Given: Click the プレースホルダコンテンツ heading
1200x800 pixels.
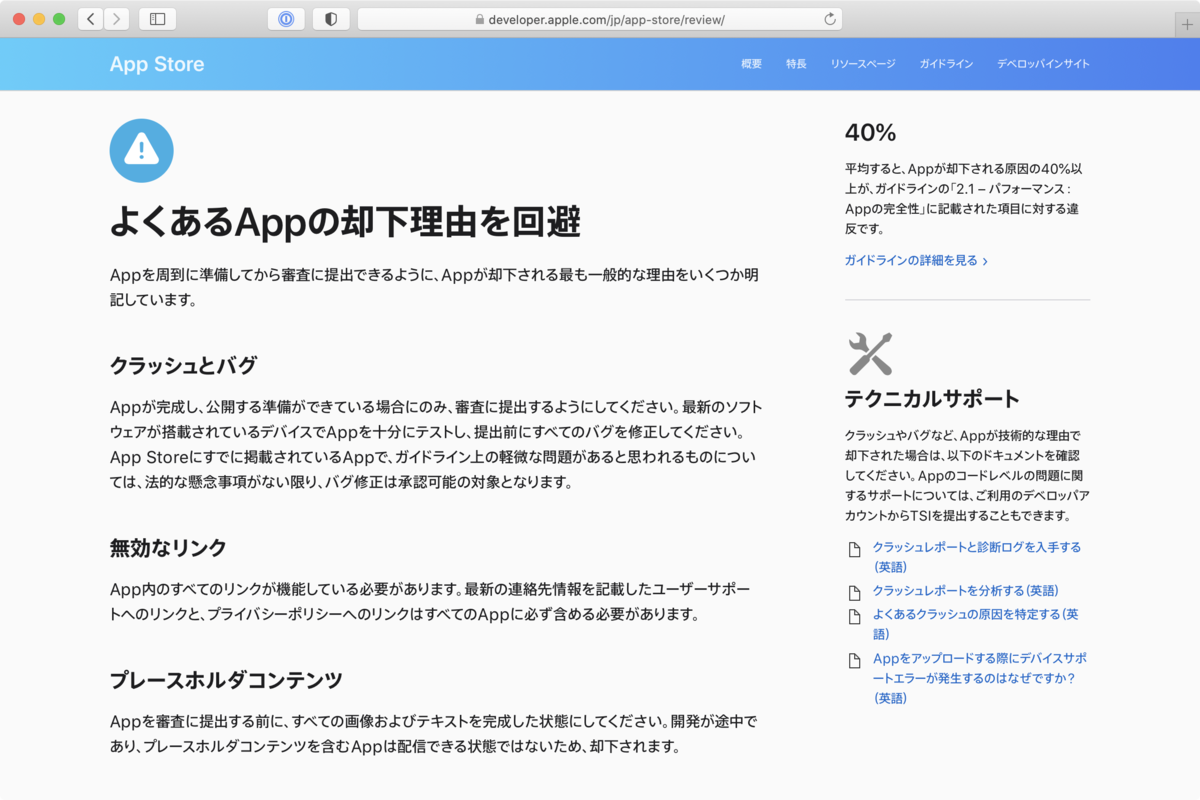Looking at the screenshot, I should (x=226, y=680).
